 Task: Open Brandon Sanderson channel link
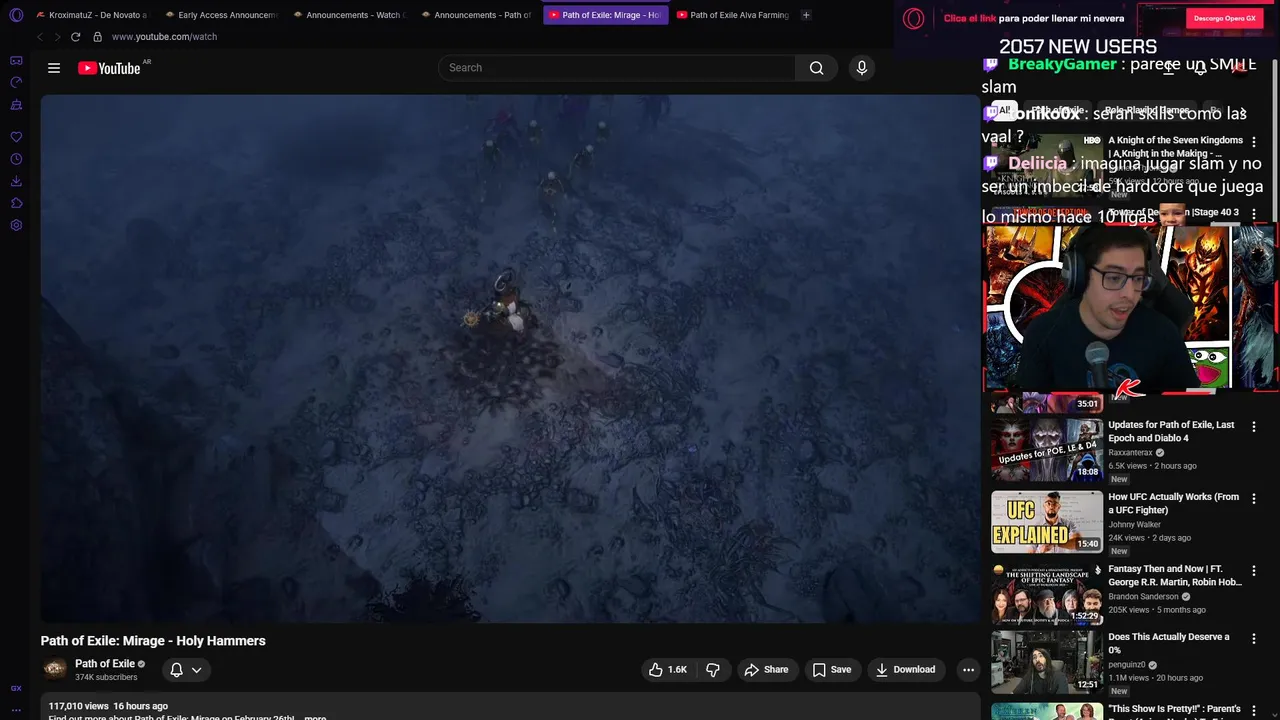(x=1144, y=597)
